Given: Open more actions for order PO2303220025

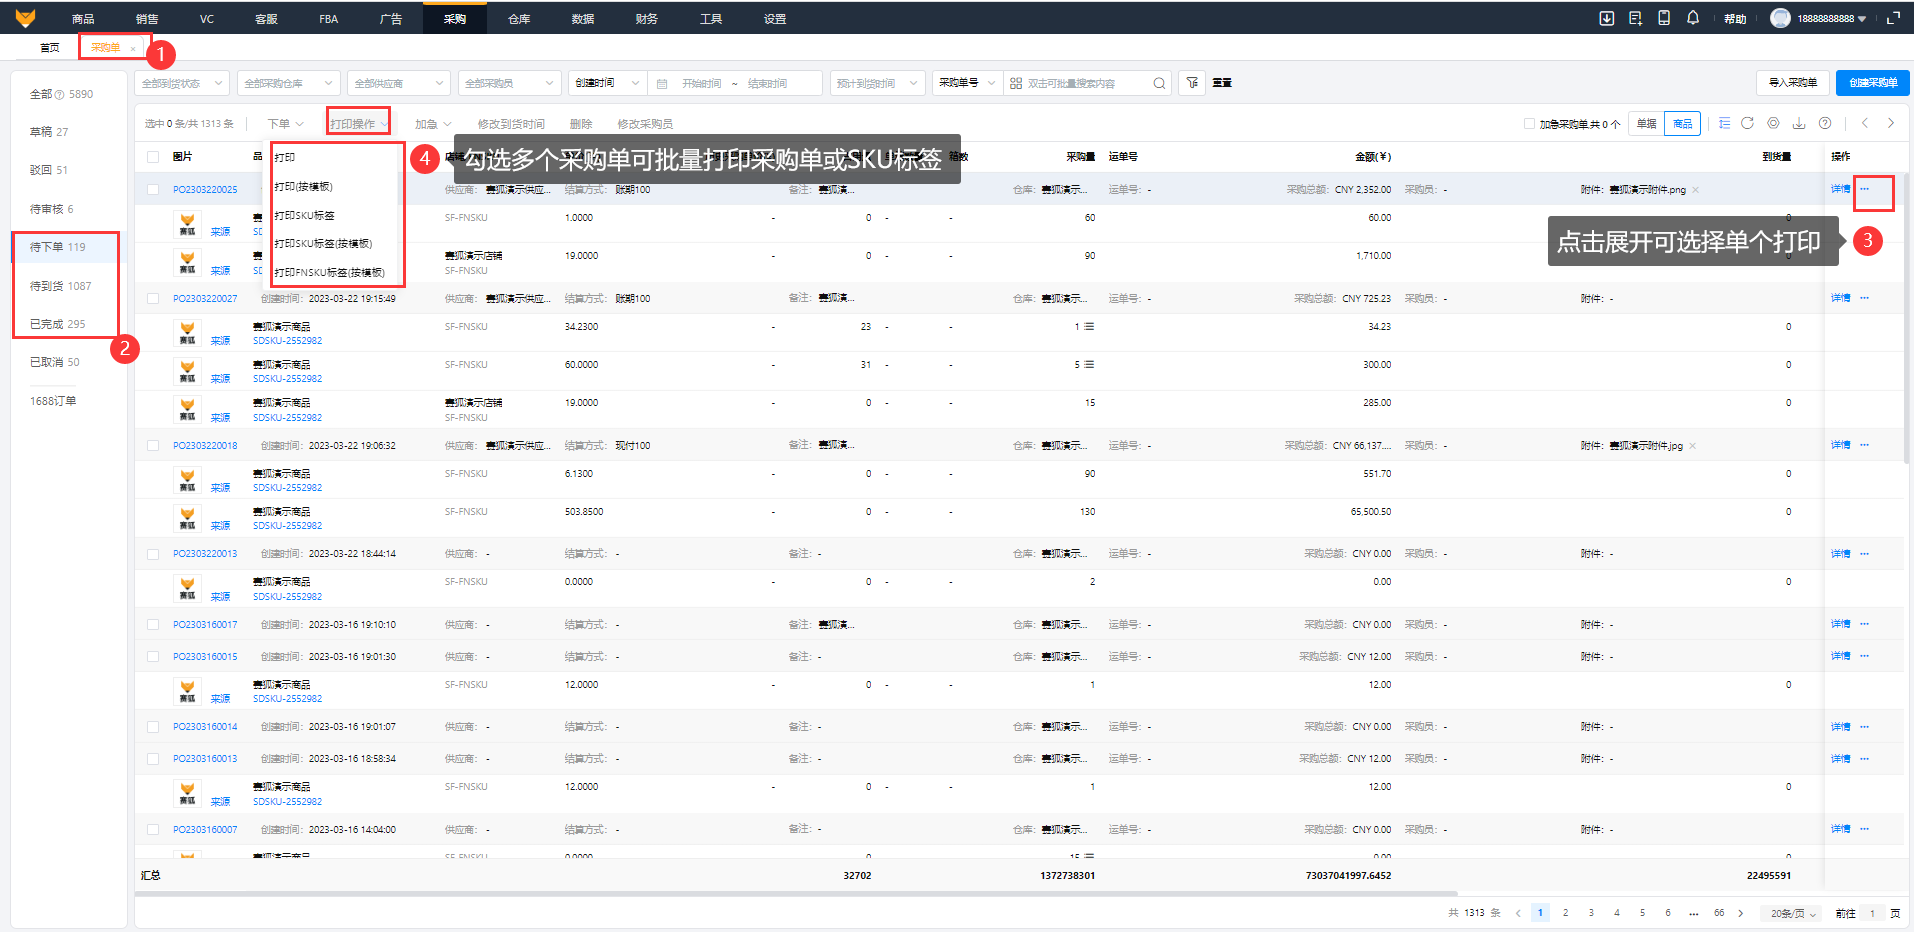Looking at the screenshot, I should 1864,189.
